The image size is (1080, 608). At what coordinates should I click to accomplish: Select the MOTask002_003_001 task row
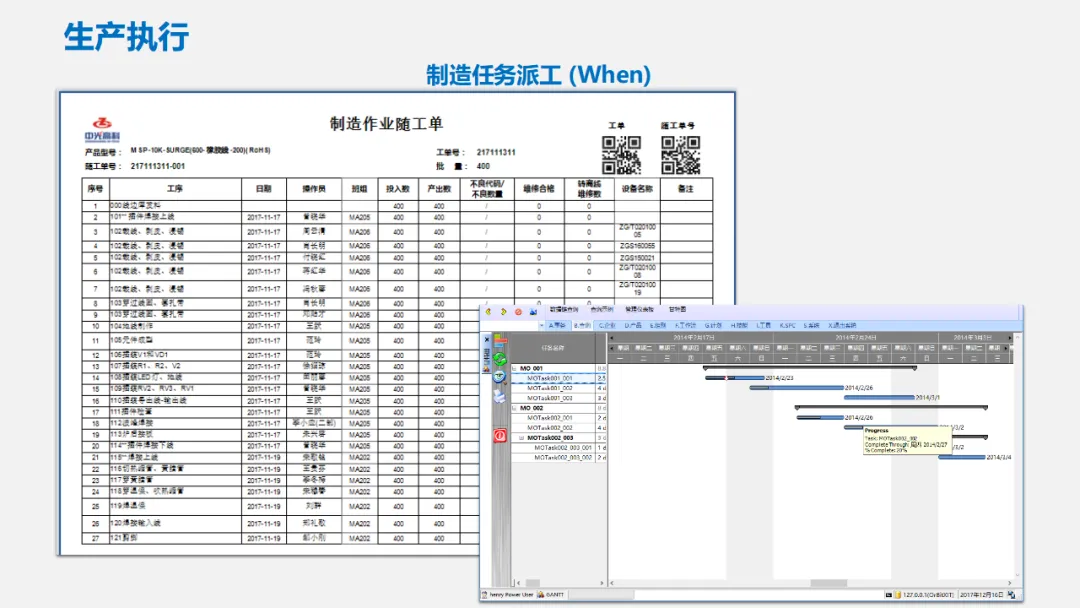point(559,448)
